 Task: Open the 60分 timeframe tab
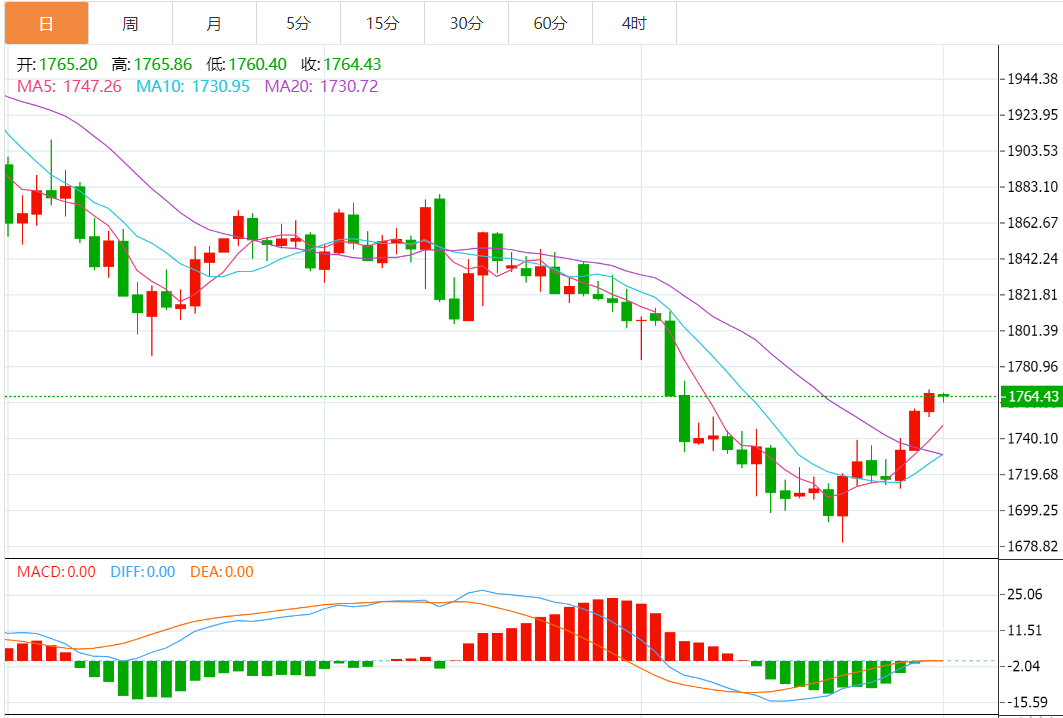point(550,24)
